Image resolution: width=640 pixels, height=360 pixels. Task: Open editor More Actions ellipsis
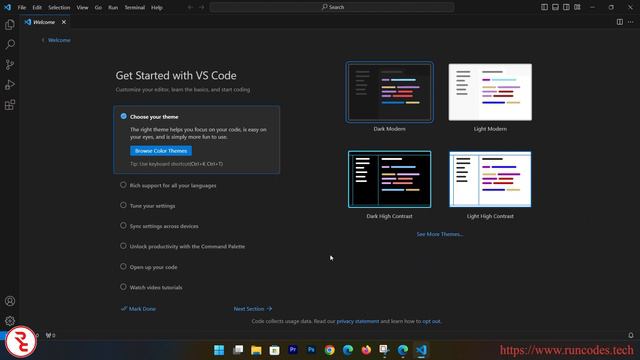point(631,22)
